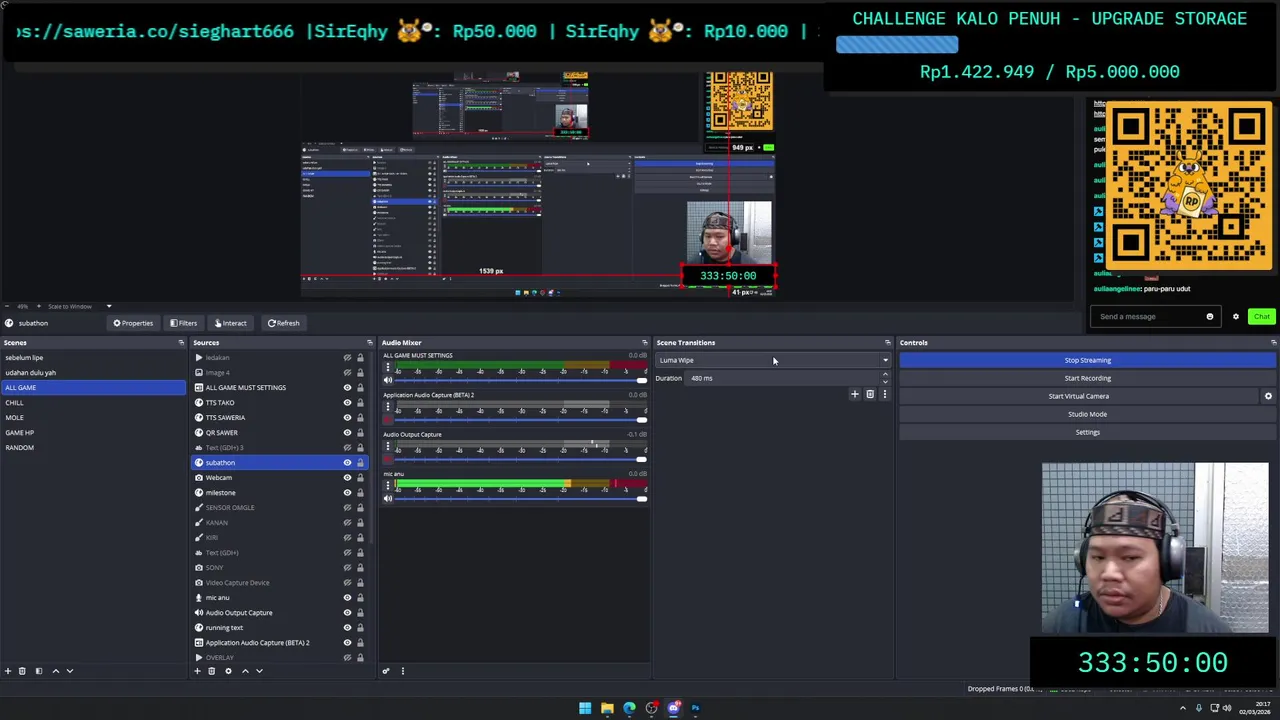Click the Interact button
This screenshot has width=1280, height=720.
pos(231,323)
